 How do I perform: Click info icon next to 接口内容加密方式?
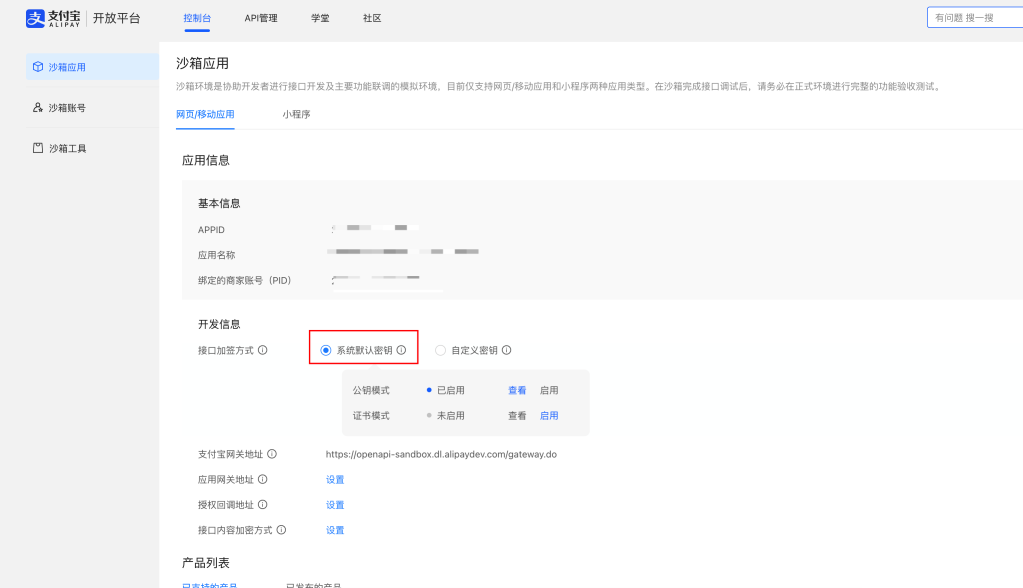tap(281, 530)
